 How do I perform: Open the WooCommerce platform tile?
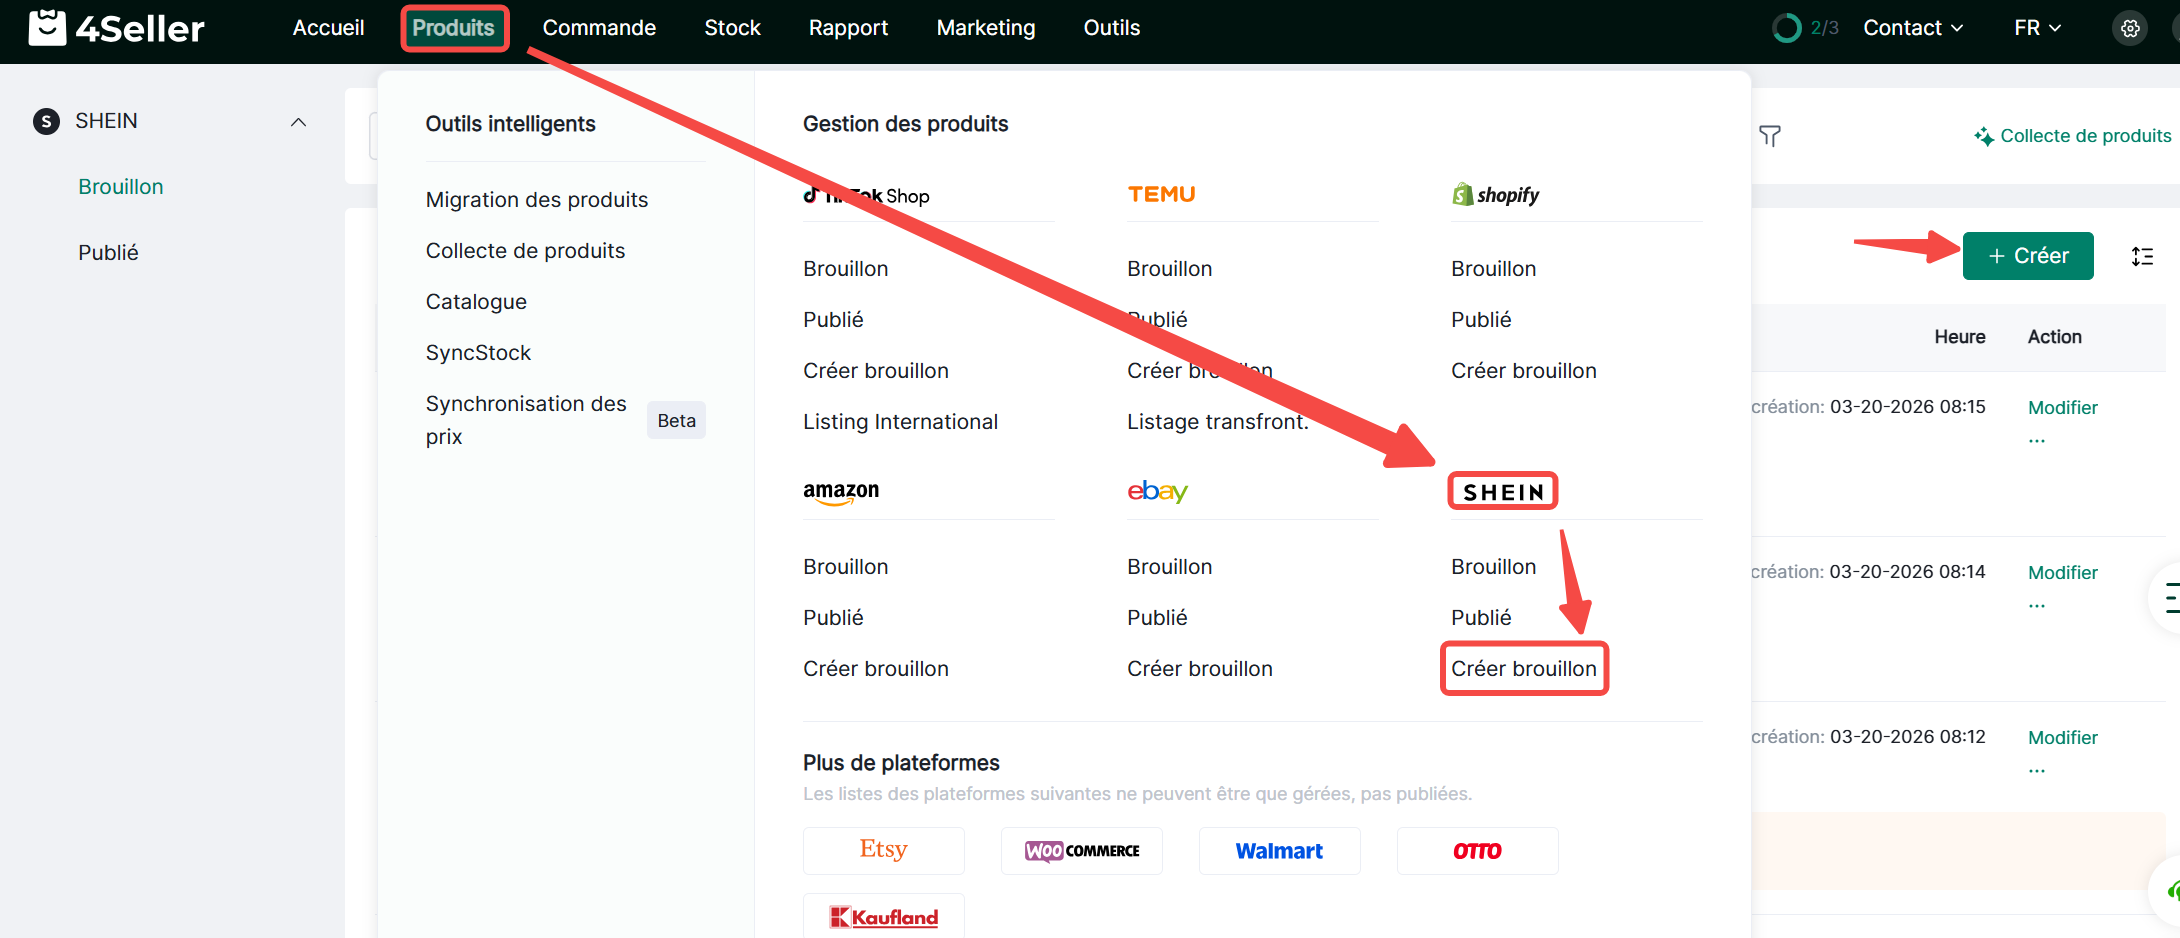[1081, 850]
